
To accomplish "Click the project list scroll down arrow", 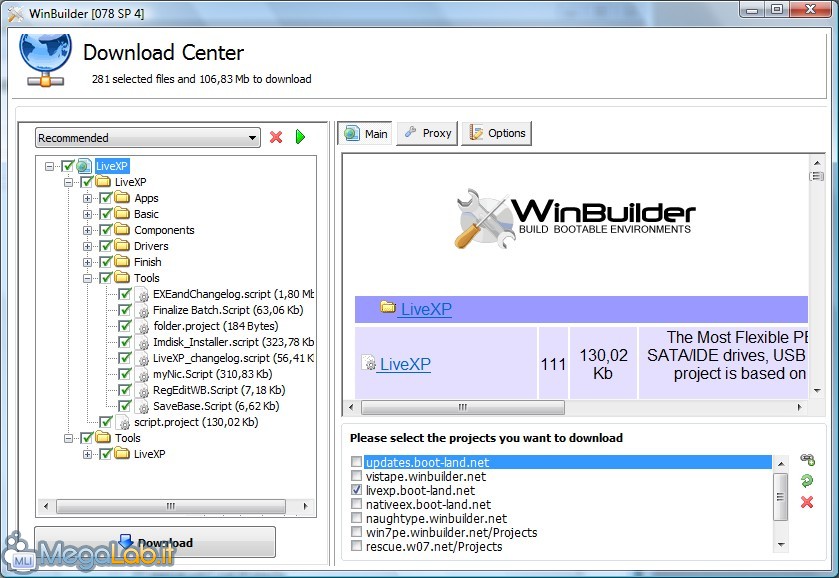I will pos(781,545).
